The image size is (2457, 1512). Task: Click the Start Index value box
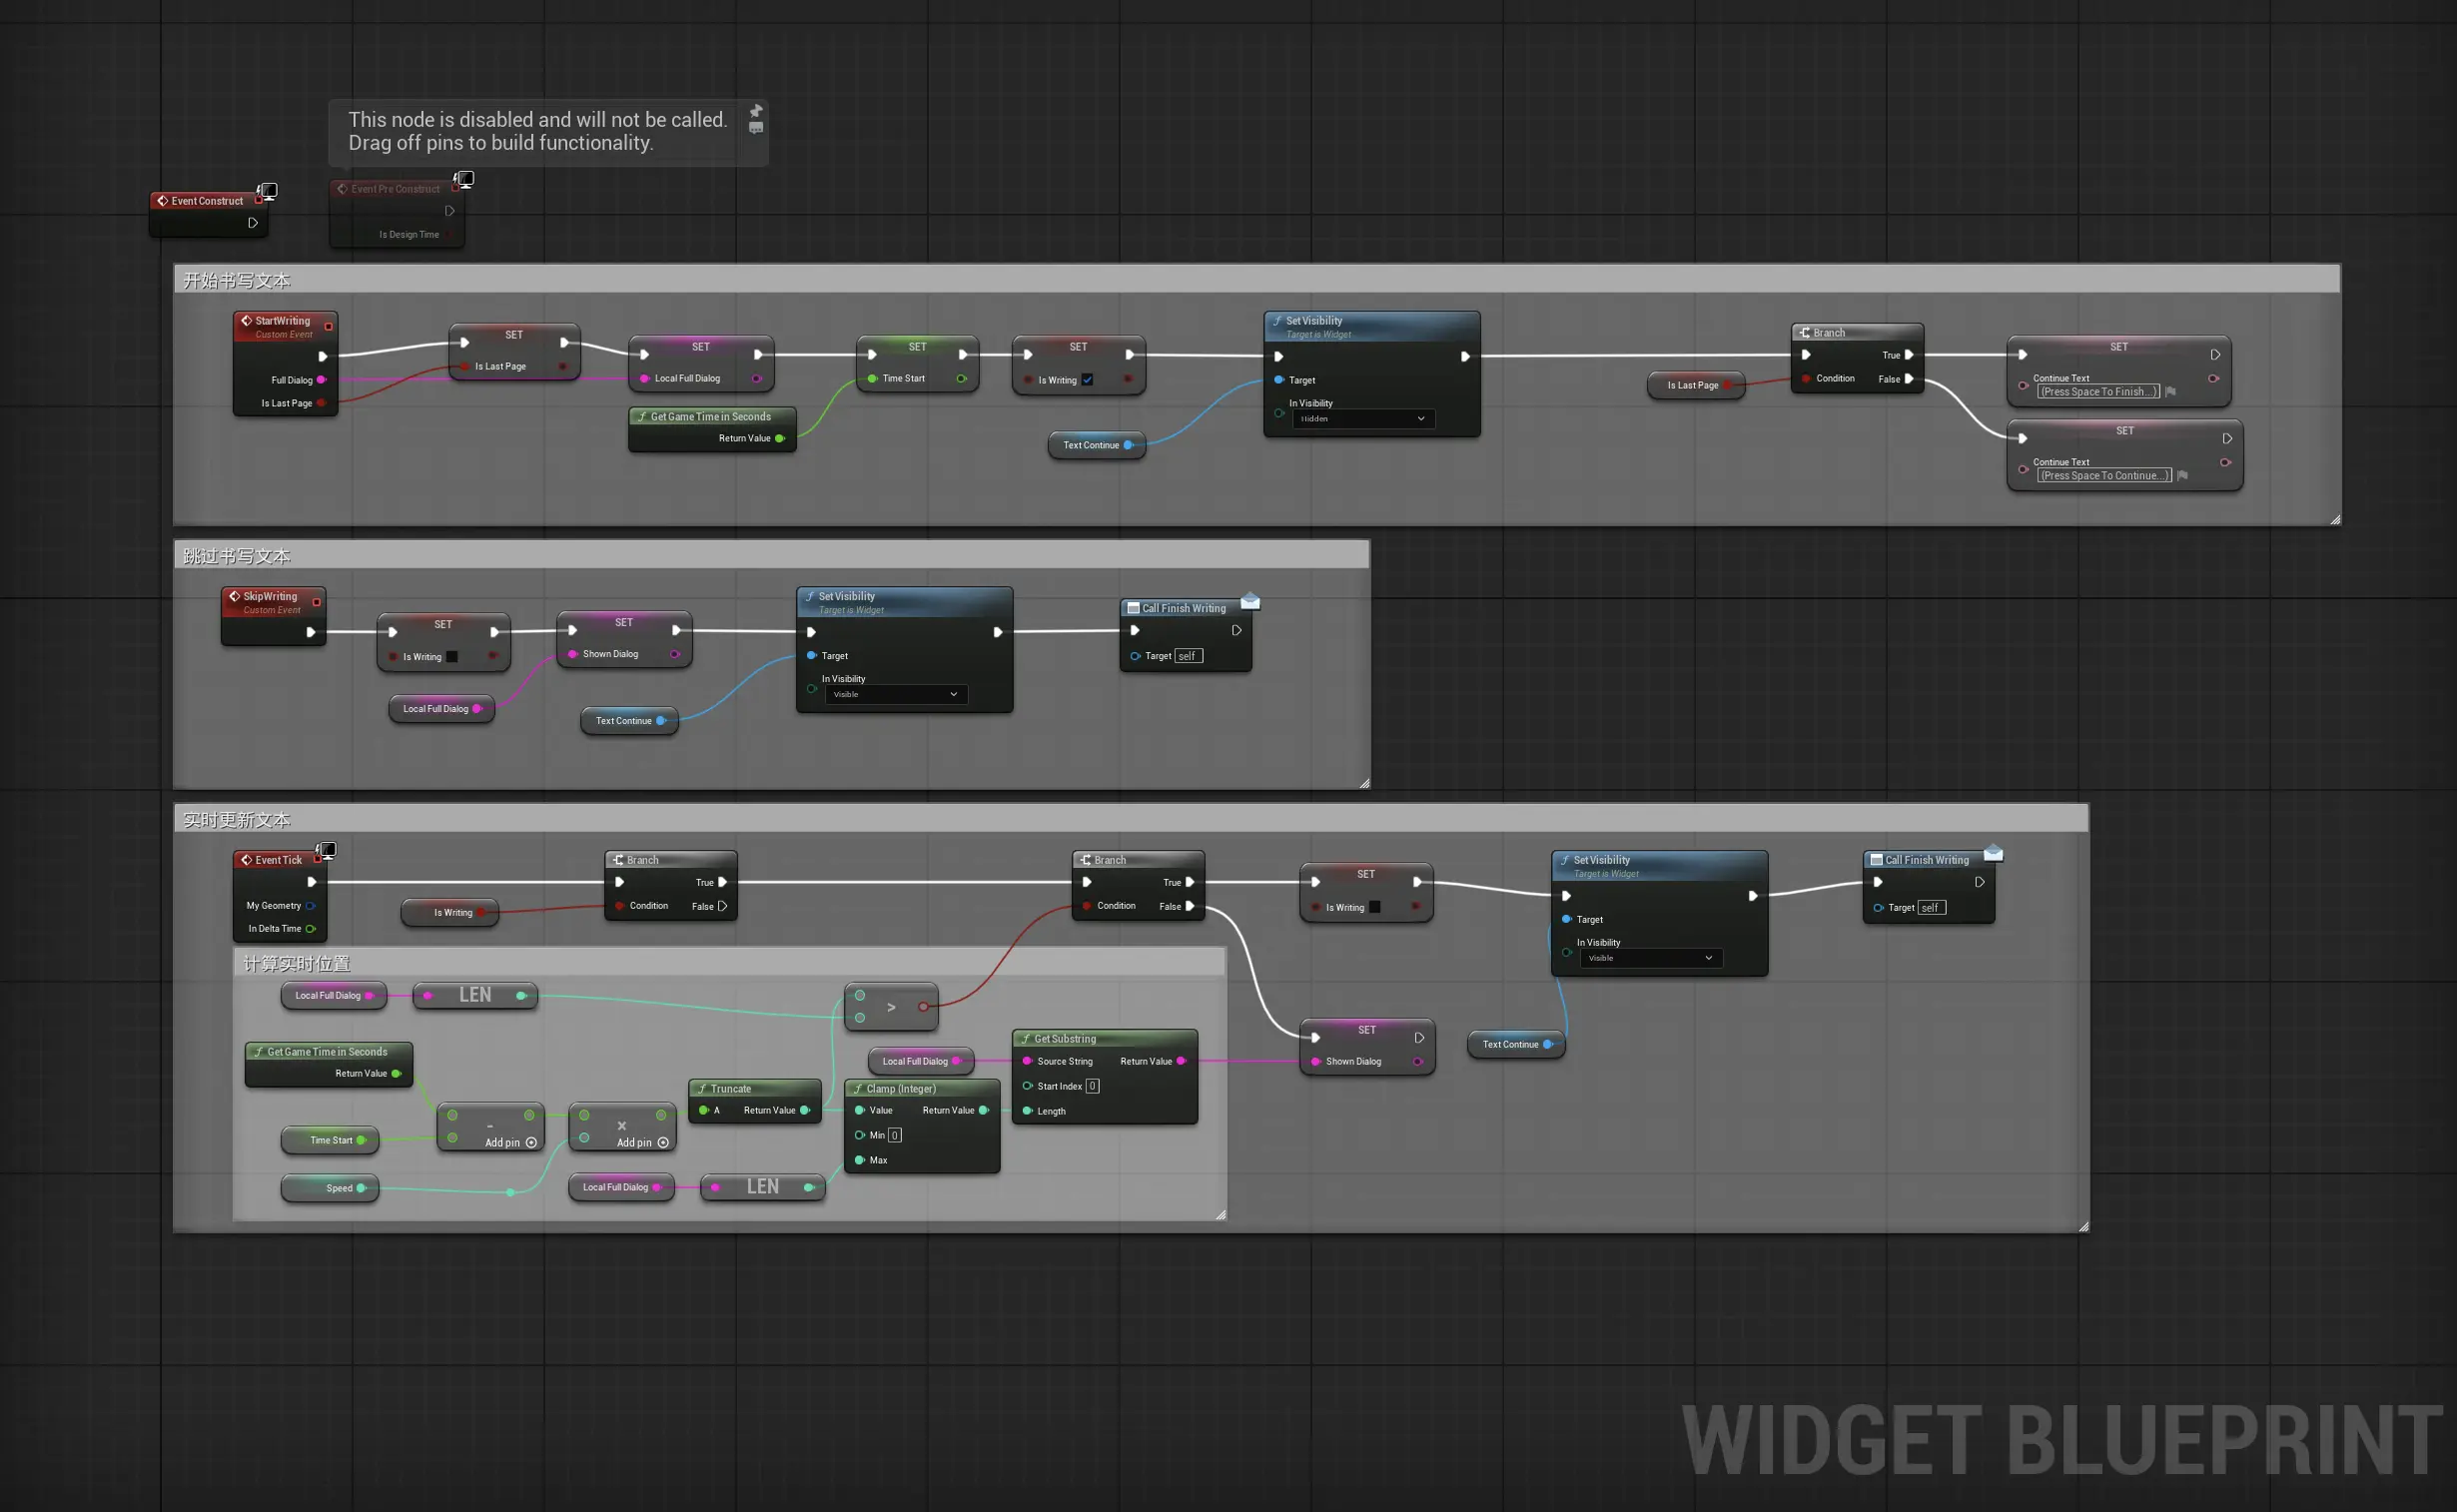(1092, 1086)
